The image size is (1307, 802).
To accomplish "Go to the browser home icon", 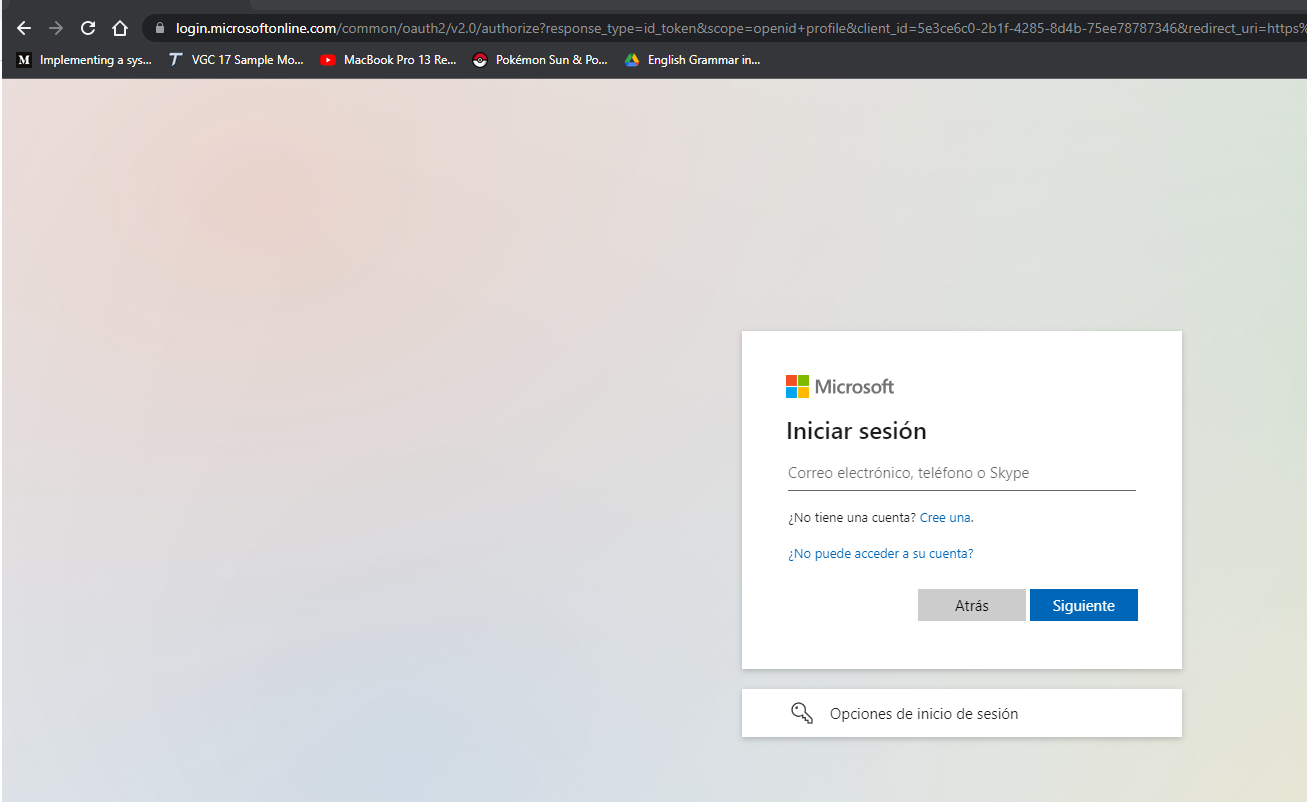I will (x=120, y=28).
